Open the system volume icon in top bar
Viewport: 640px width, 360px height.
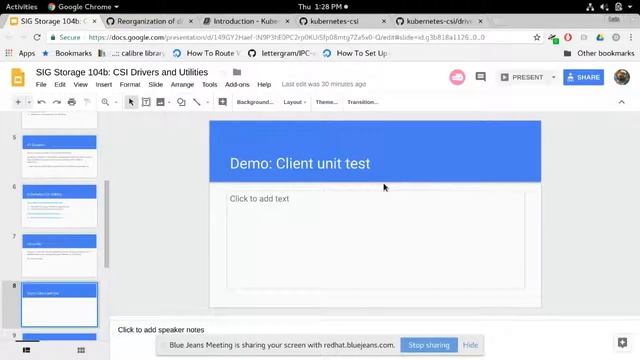(604, 7)
